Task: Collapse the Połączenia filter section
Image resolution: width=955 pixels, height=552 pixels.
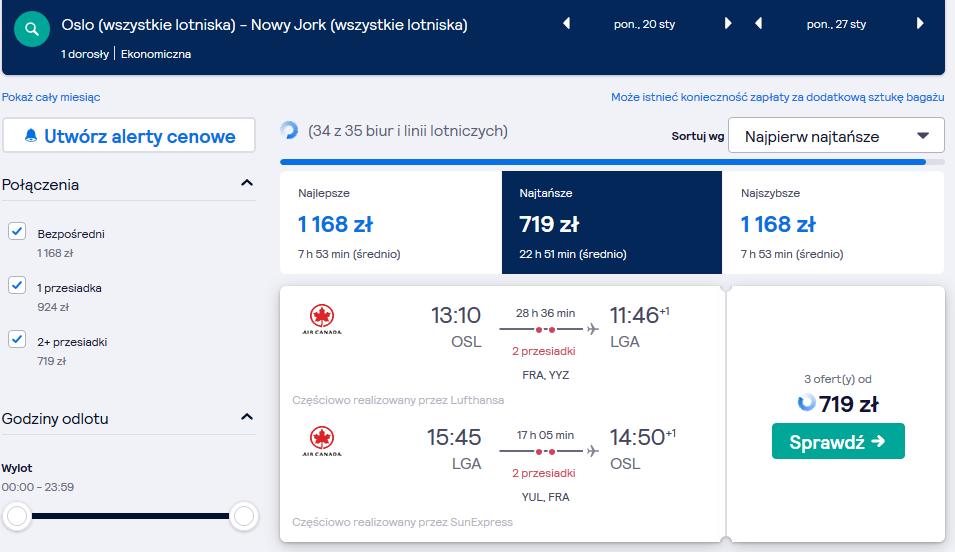Action: click(x=247, y=183)
